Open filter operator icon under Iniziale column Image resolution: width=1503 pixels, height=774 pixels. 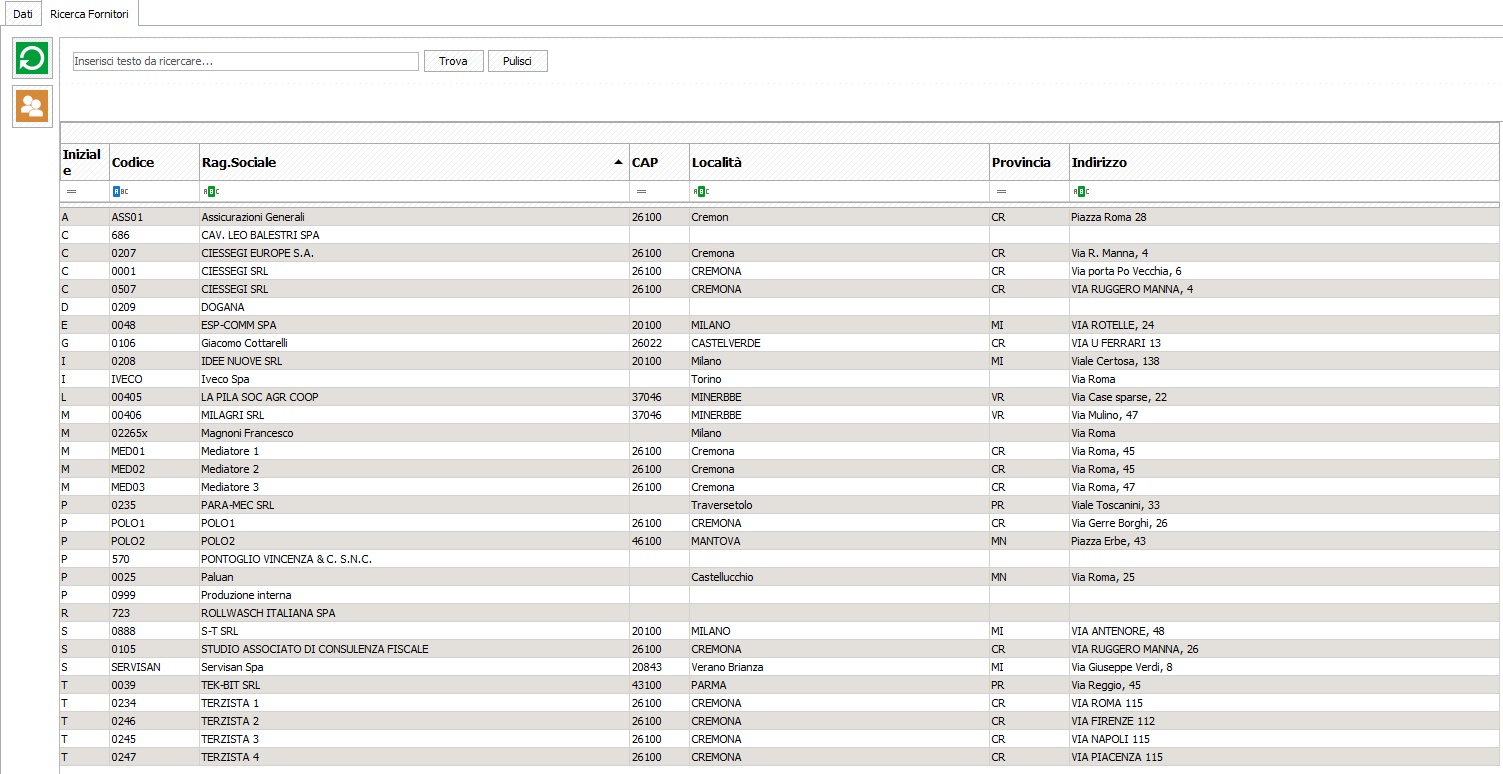pos(71,191)
